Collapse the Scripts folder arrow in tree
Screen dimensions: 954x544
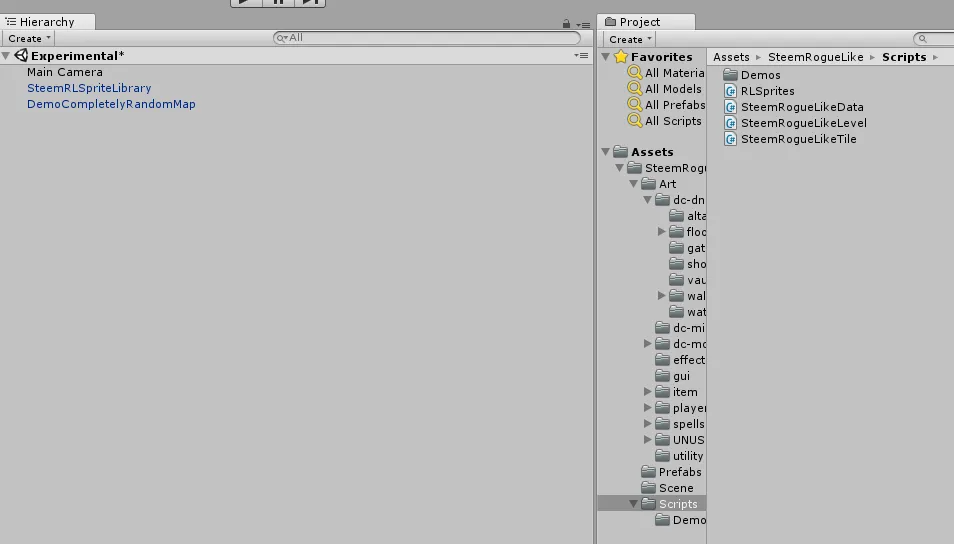click(633, 504)
